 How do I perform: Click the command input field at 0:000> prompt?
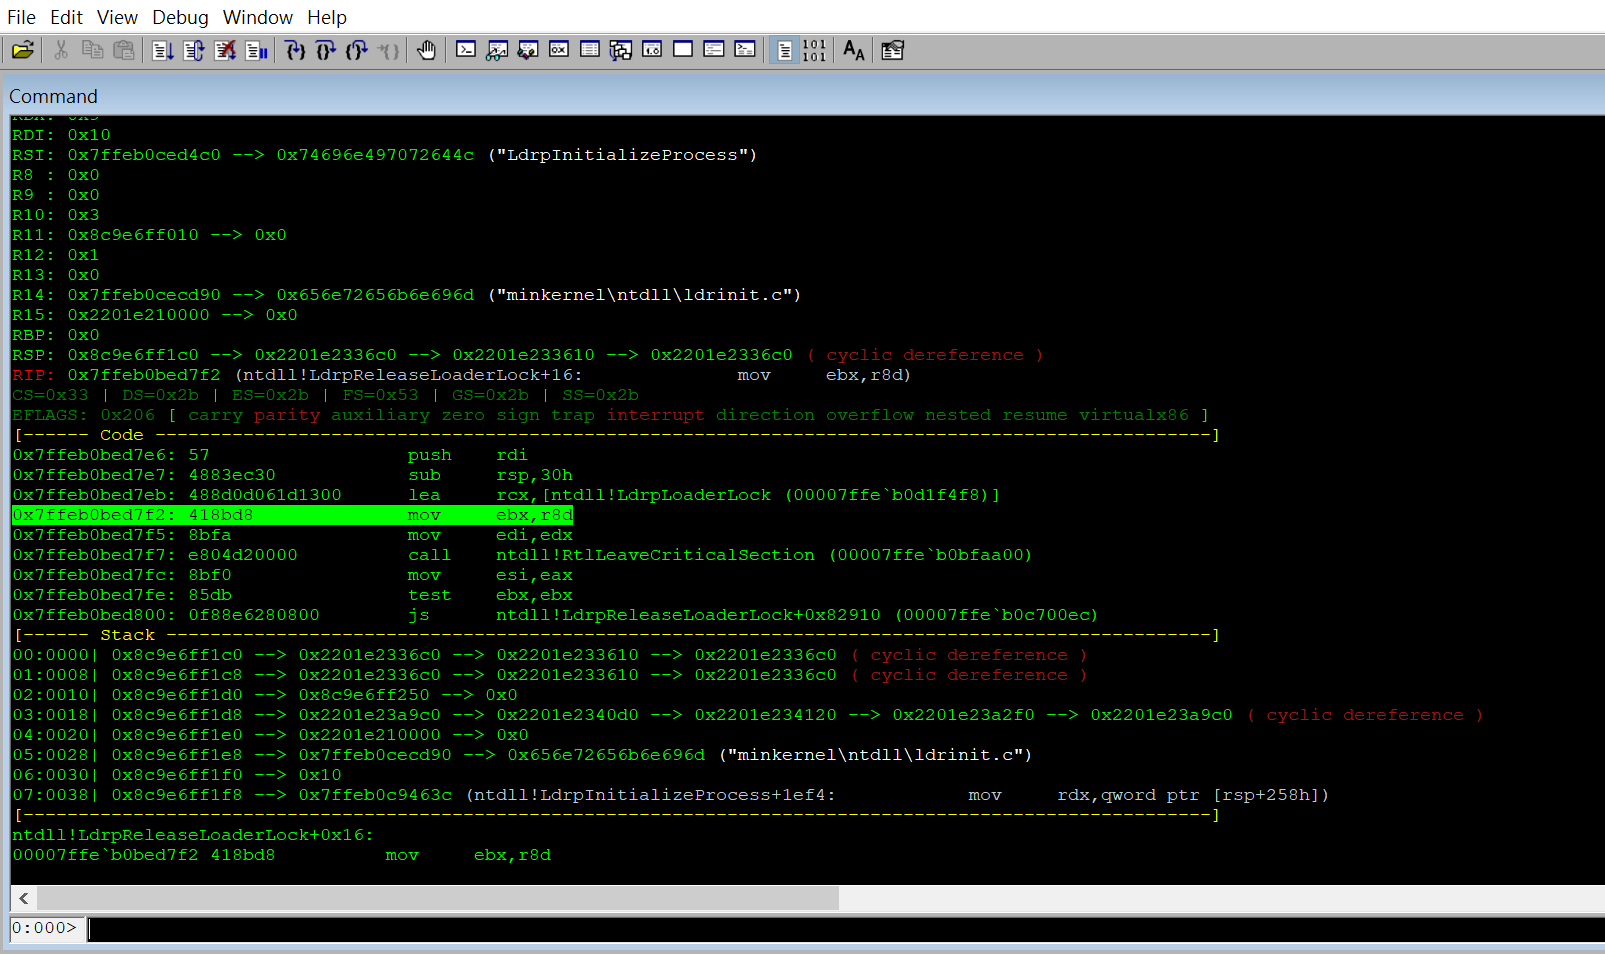[846, 929]
